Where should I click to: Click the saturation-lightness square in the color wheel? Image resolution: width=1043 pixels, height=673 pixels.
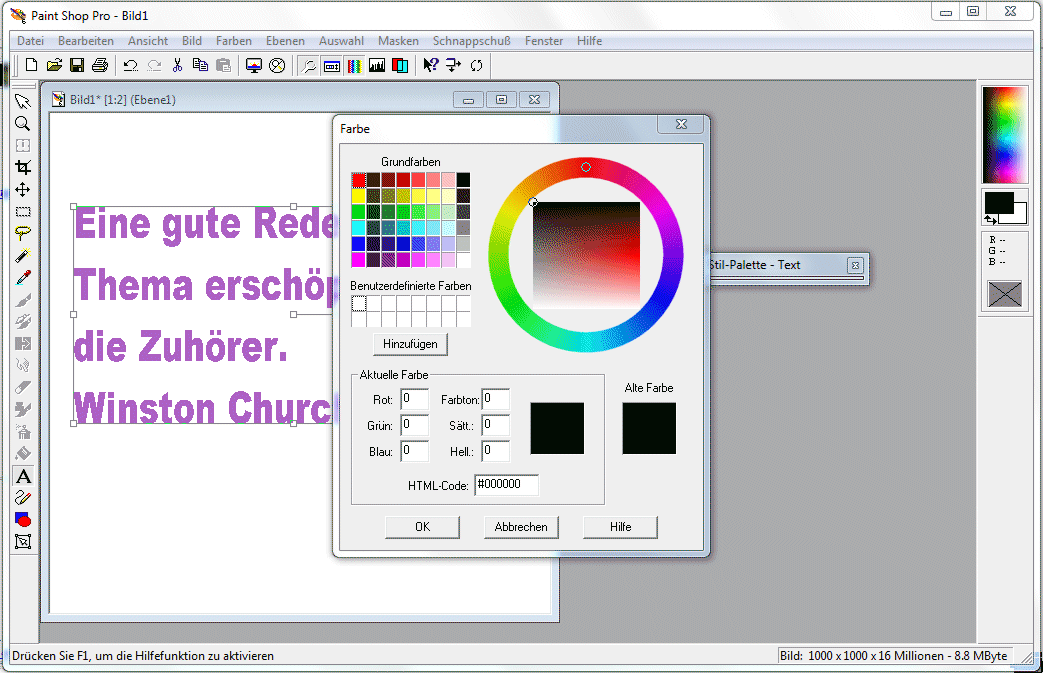point(586,255)
